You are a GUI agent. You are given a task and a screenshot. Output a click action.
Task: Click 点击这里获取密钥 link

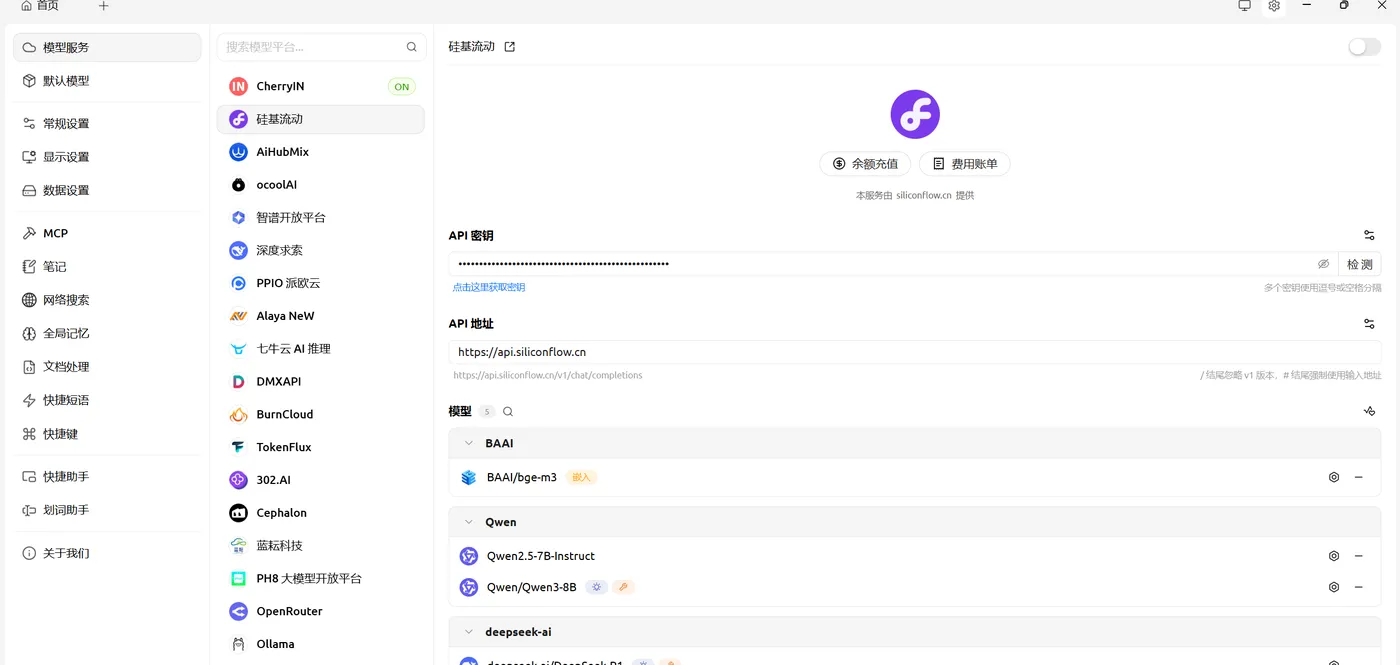click(x=489, y=287)
